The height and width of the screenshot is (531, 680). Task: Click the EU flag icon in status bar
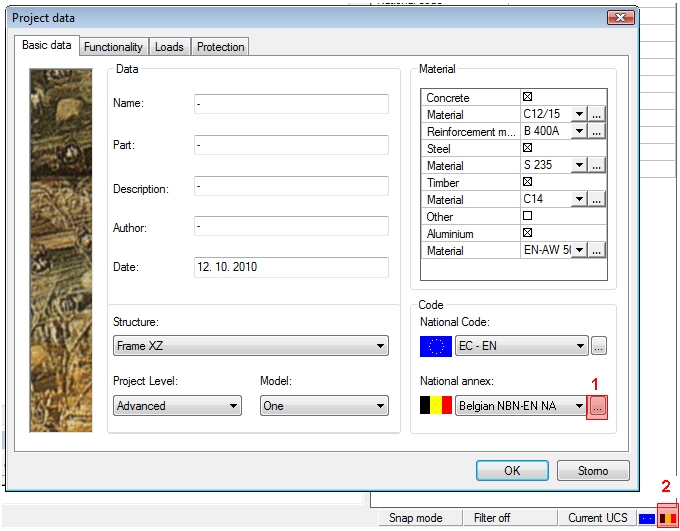coord(647,518)
